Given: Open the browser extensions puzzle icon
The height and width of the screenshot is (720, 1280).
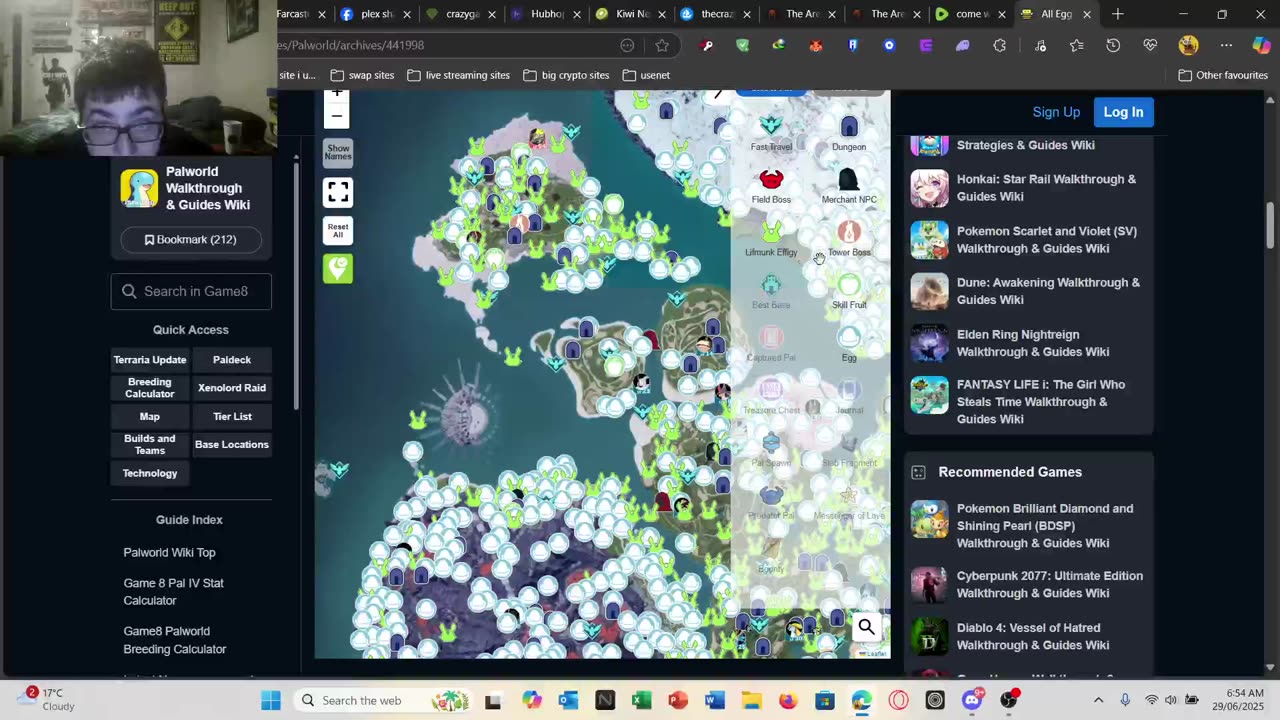Looking at the screenshot, I should pos(1000,45).
